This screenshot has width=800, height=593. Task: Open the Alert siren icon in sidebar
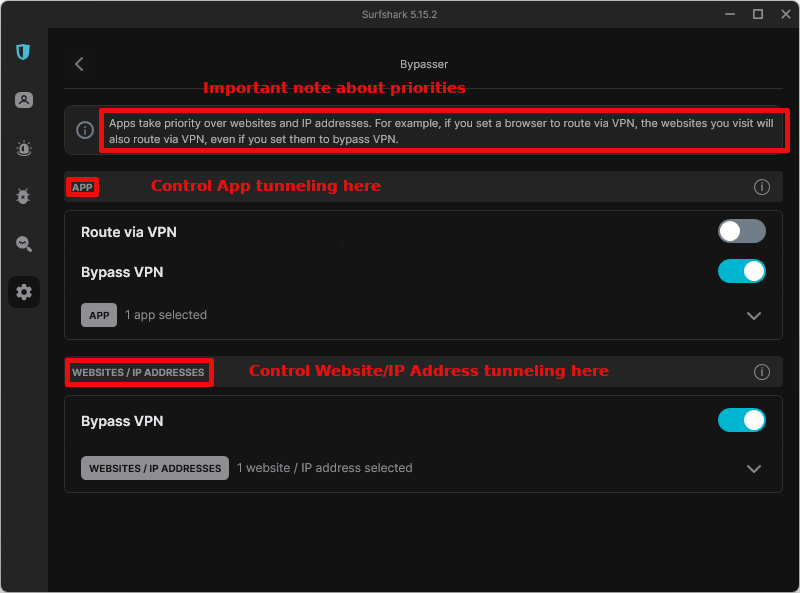coord(23,148)
